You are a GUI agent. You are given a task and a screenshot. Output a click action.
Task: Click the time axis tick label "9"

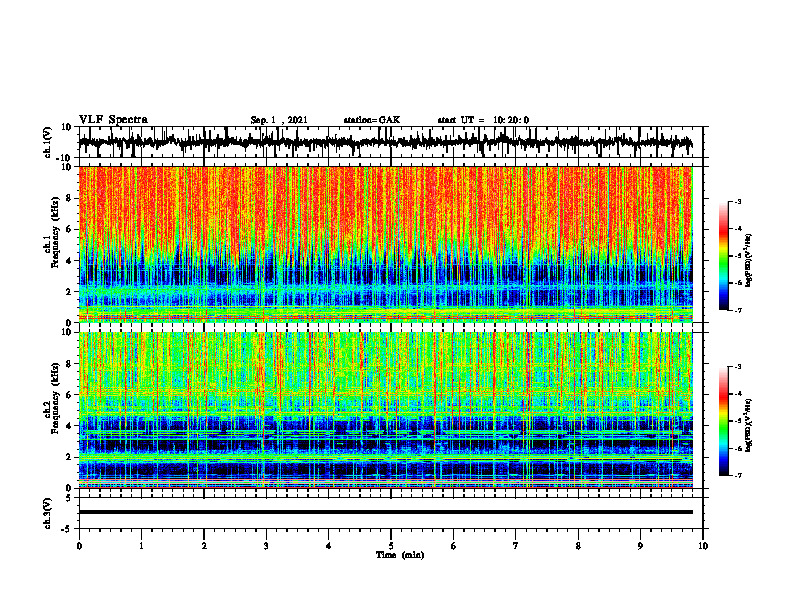[640, 546]
